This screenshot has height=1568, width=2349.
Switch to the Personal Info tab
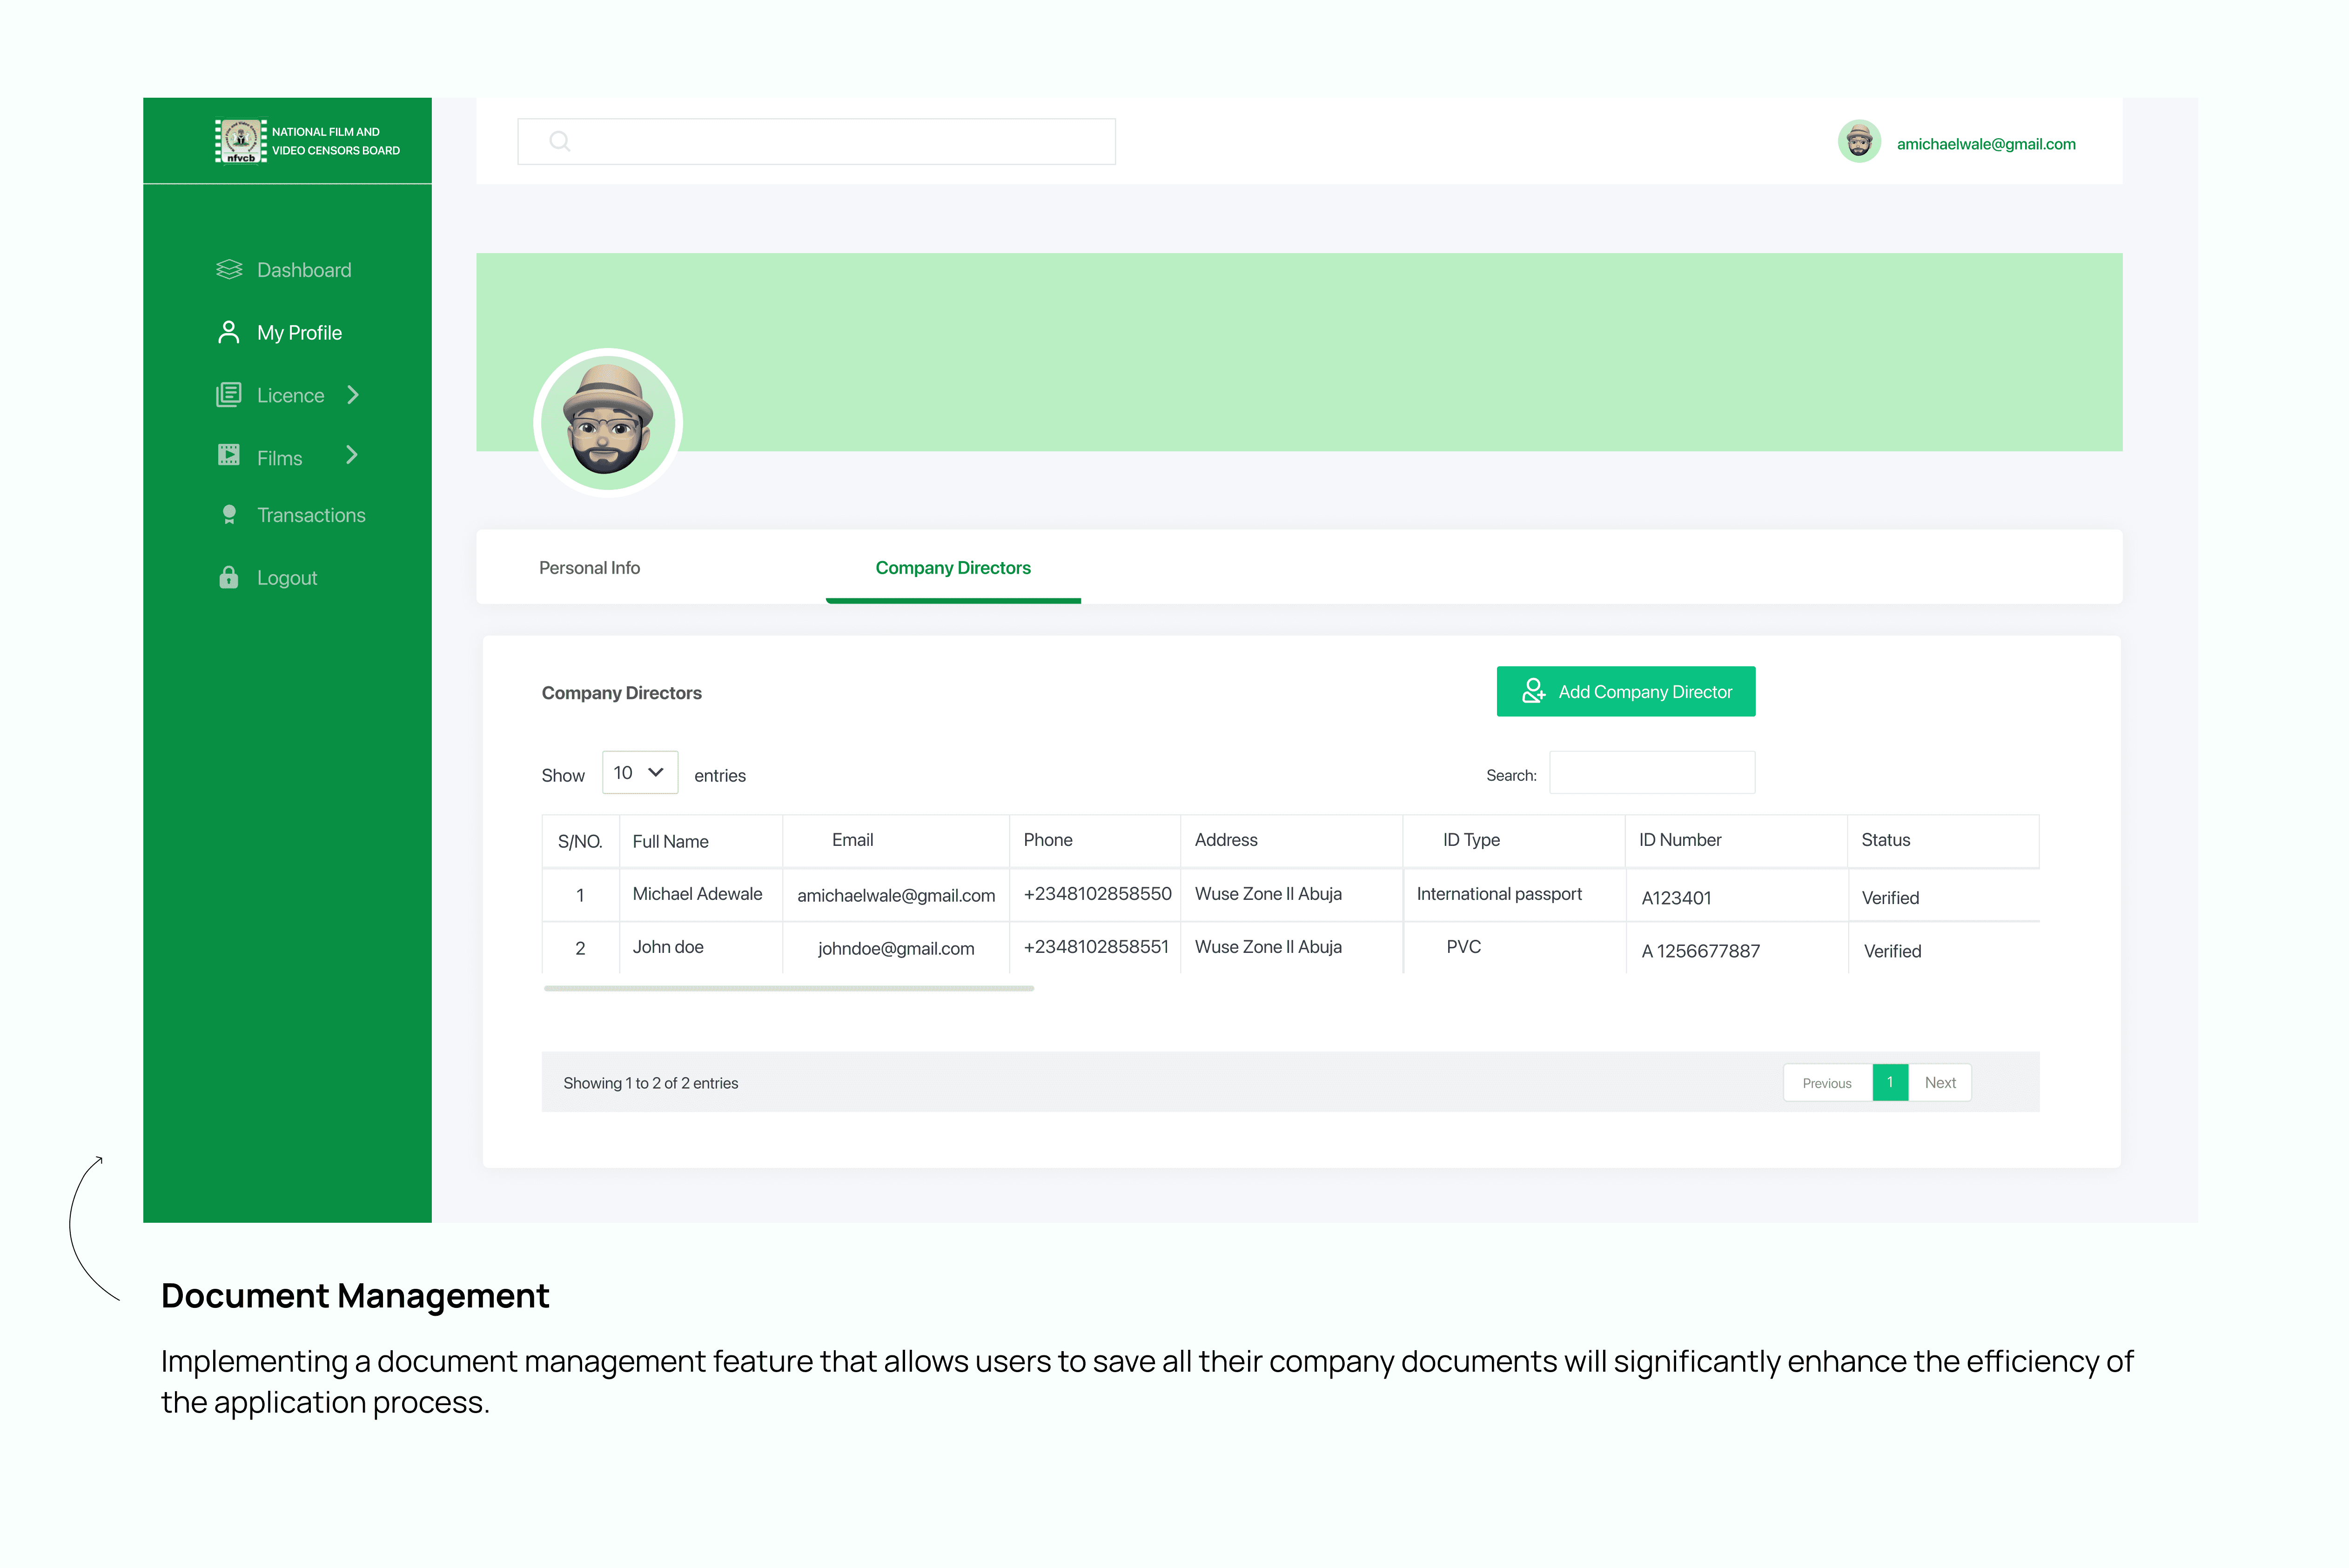point(589,567)
